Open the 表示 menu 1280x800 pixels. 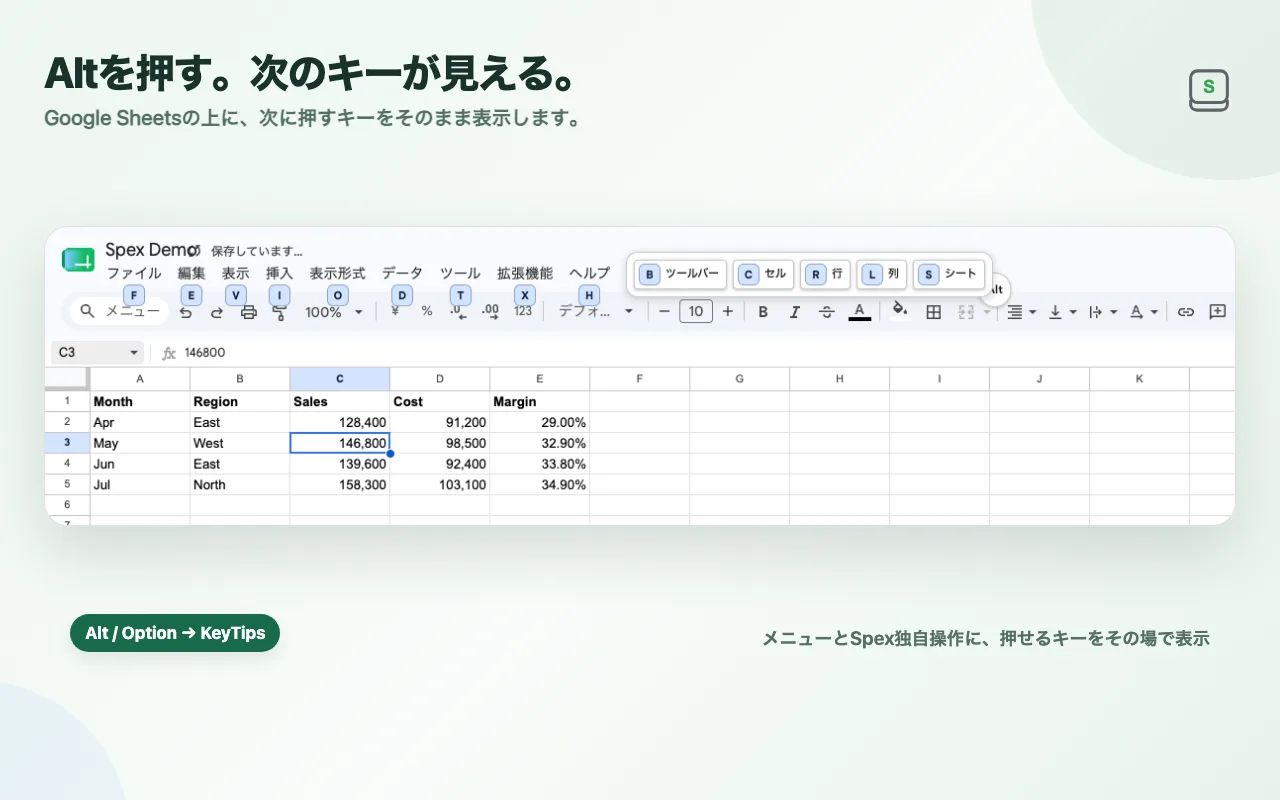coord(235,273)
